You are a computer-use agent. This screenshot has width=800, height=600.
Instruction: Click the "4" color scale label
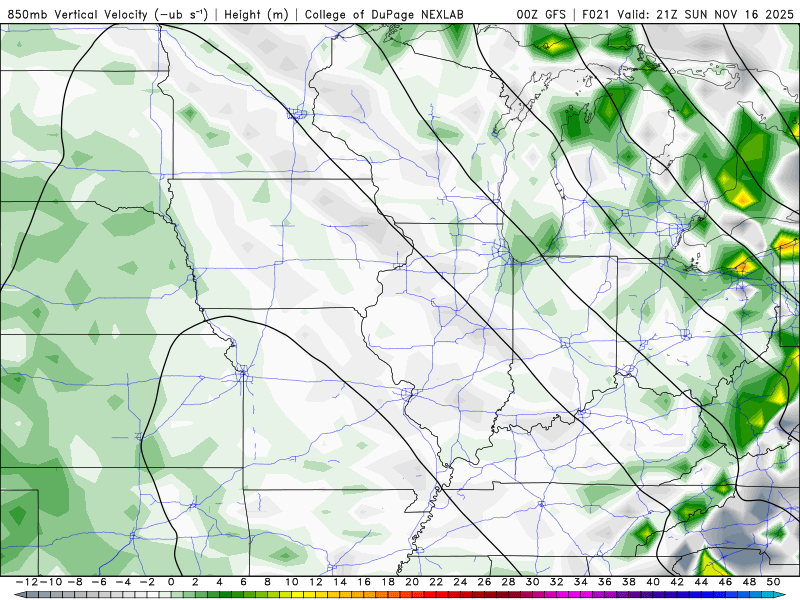point(219,582)
